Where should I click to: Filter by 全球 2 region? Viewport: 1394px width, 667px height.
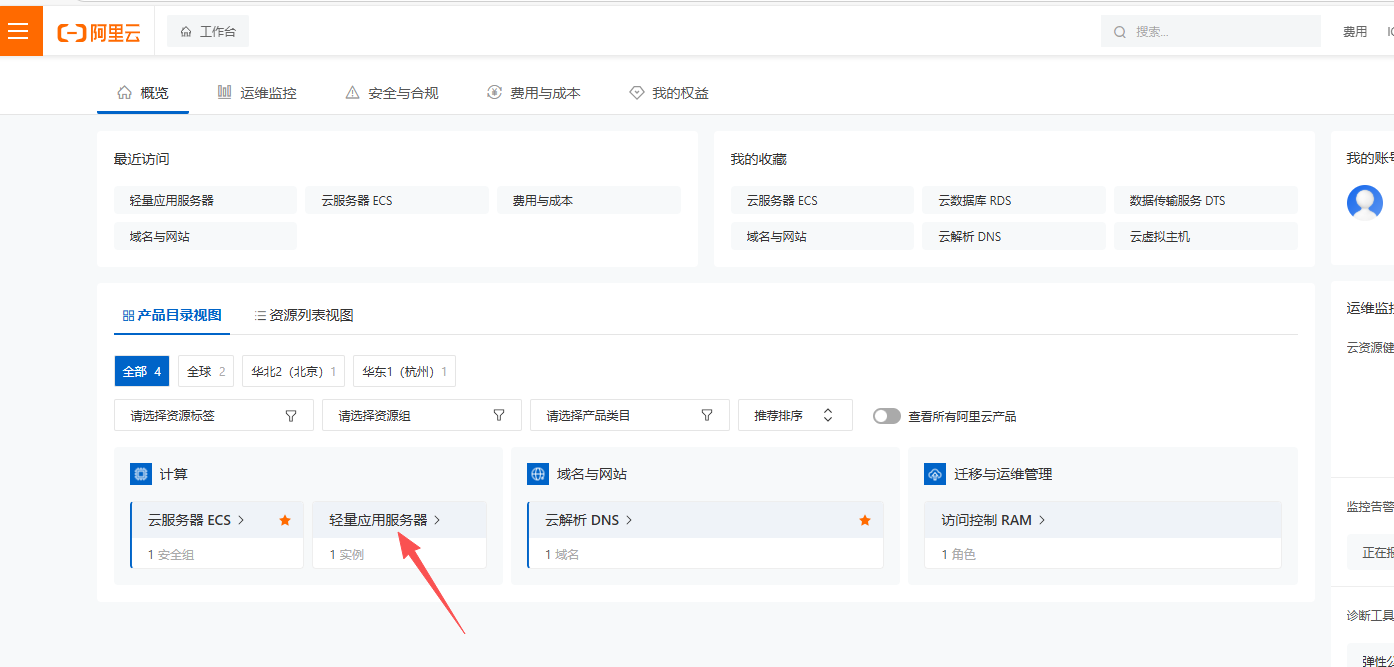[x=206, y=372]
